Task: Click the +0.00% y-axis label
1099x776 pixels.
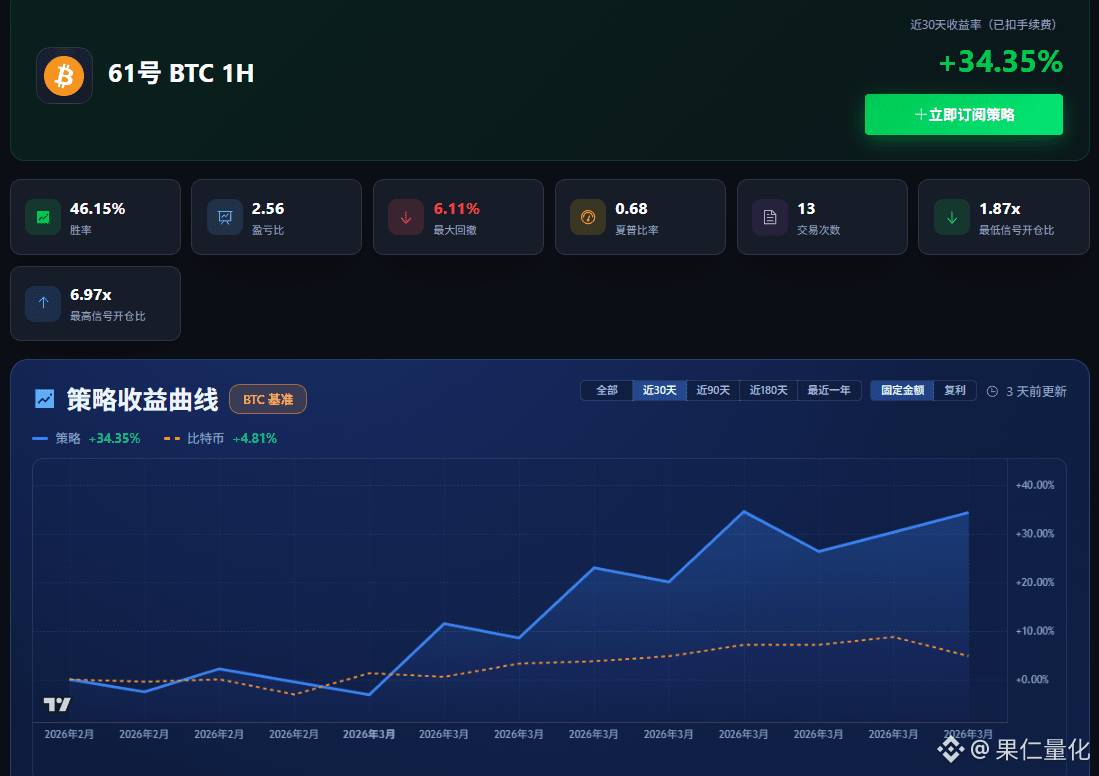Action: click(x=1032, y=679)
